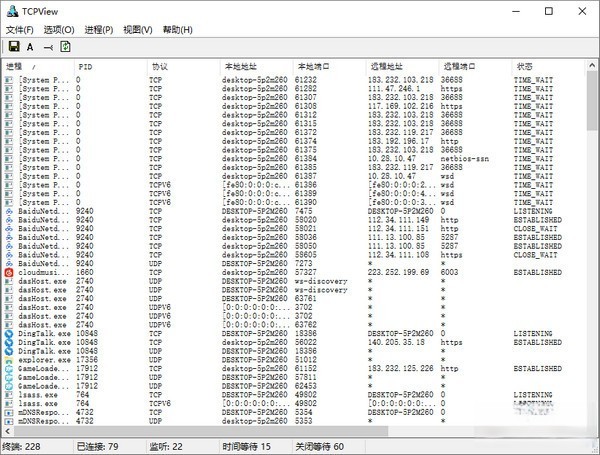The height and width of the screenshot is (455, 600).
Task: Click the Save toolbar icon
Action: point(14,47)
